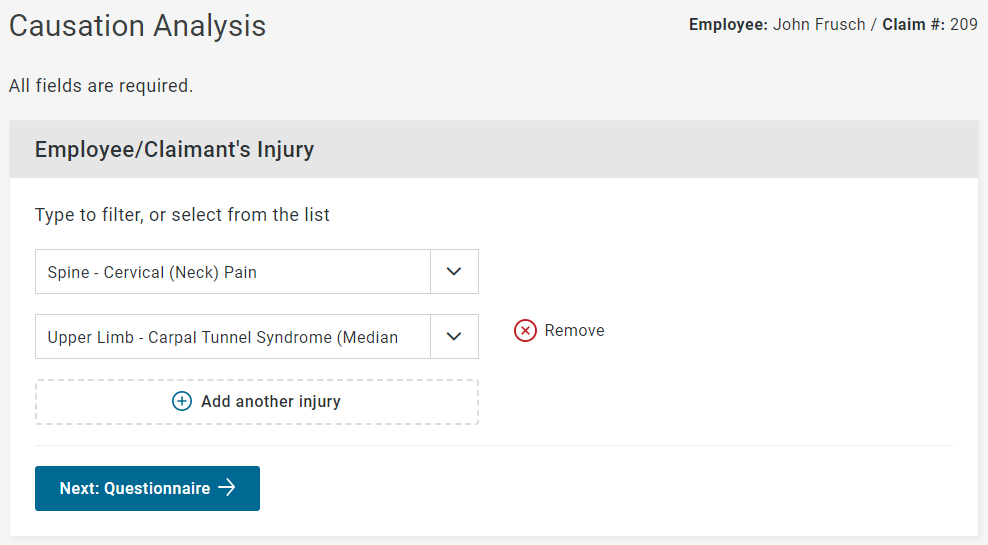Click the right arrow icon on Next button

[227, 488]
